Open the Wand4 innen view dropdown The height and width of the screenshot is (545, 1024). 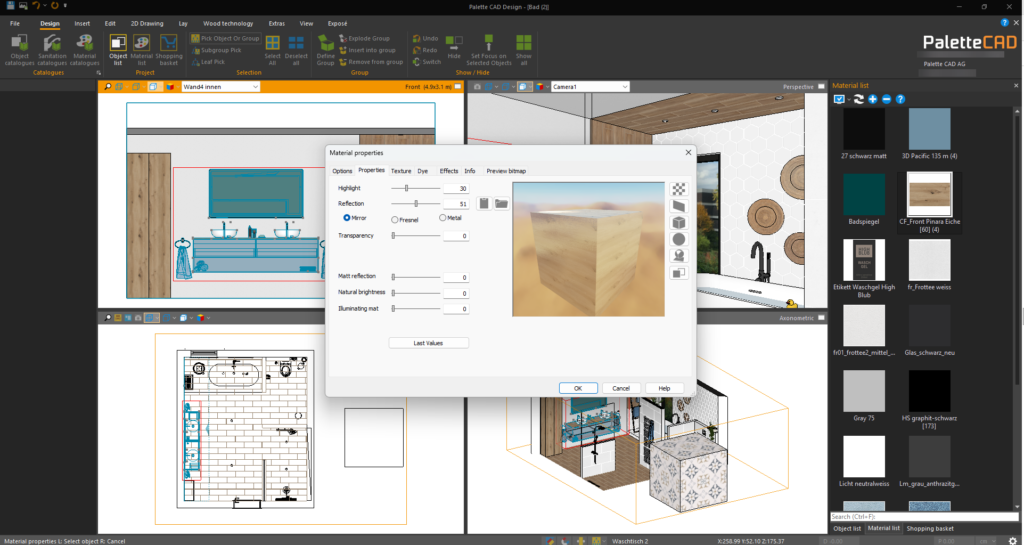click(255, 87)
